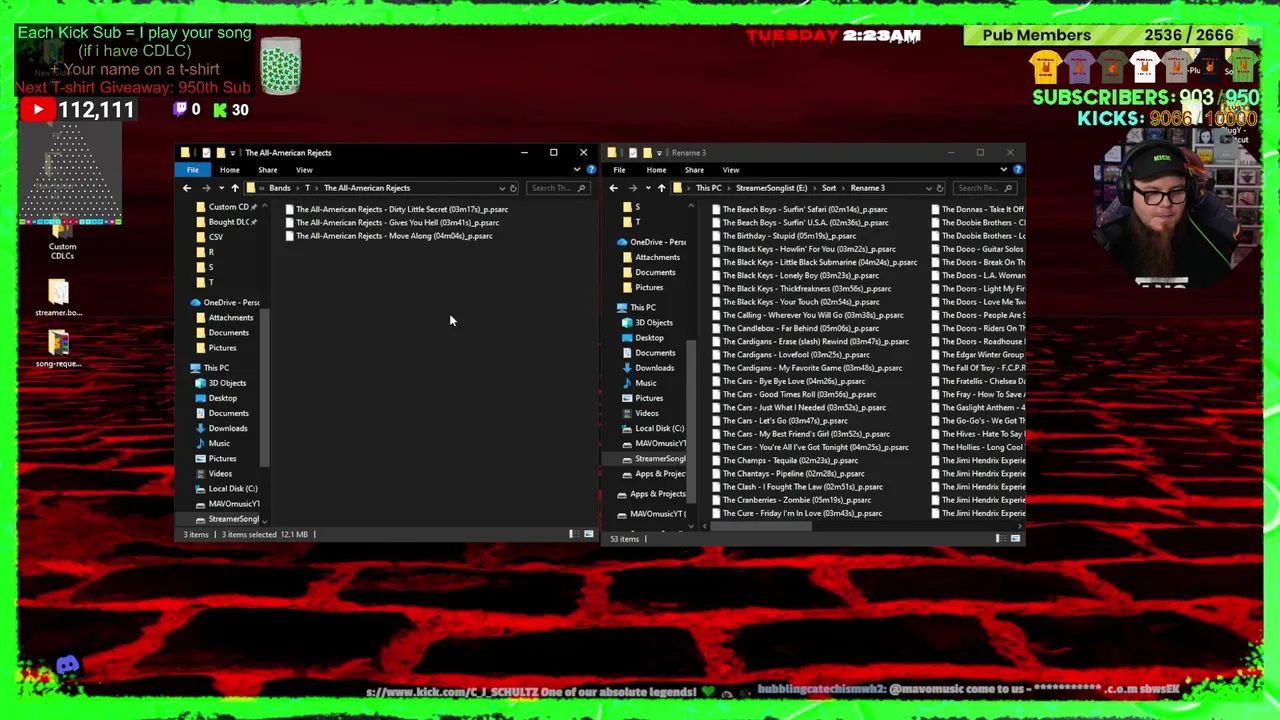Open Music in Rename 3 window sidebar
The height and width of the screenshot is (720, 1280).
[x=645, y=383]
